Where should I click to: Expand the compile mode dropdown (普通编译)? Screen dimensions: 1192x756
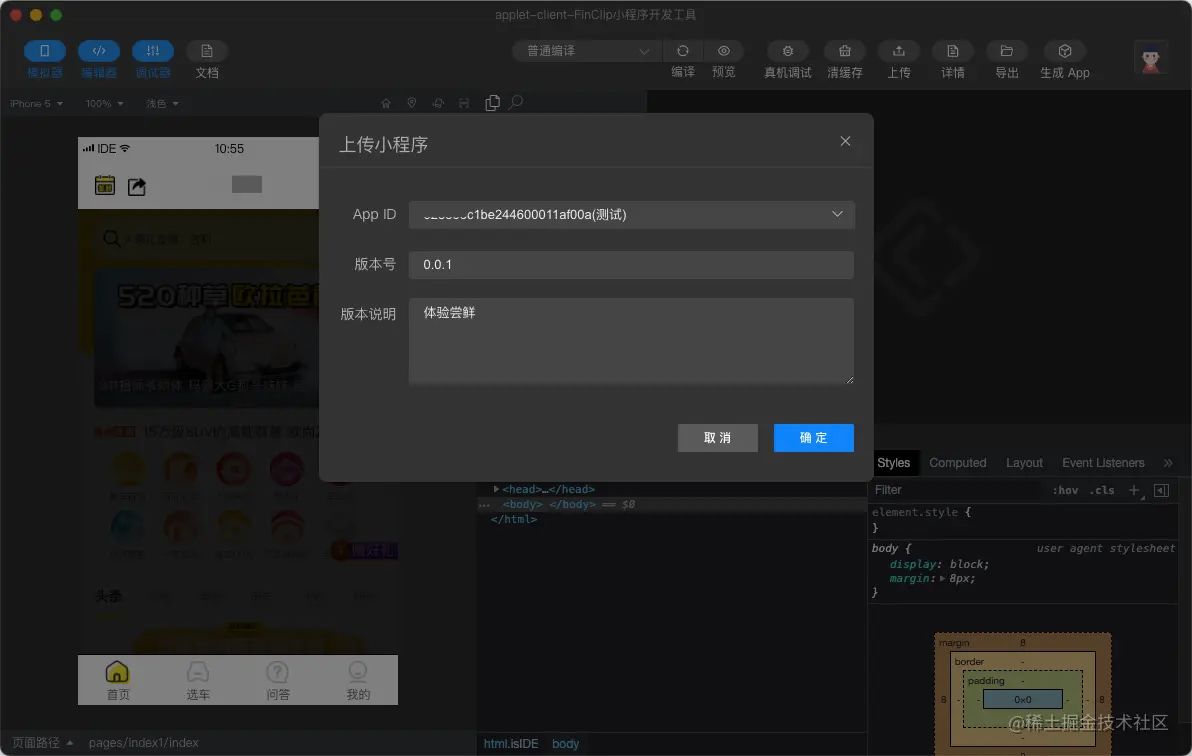pos(586,51)
